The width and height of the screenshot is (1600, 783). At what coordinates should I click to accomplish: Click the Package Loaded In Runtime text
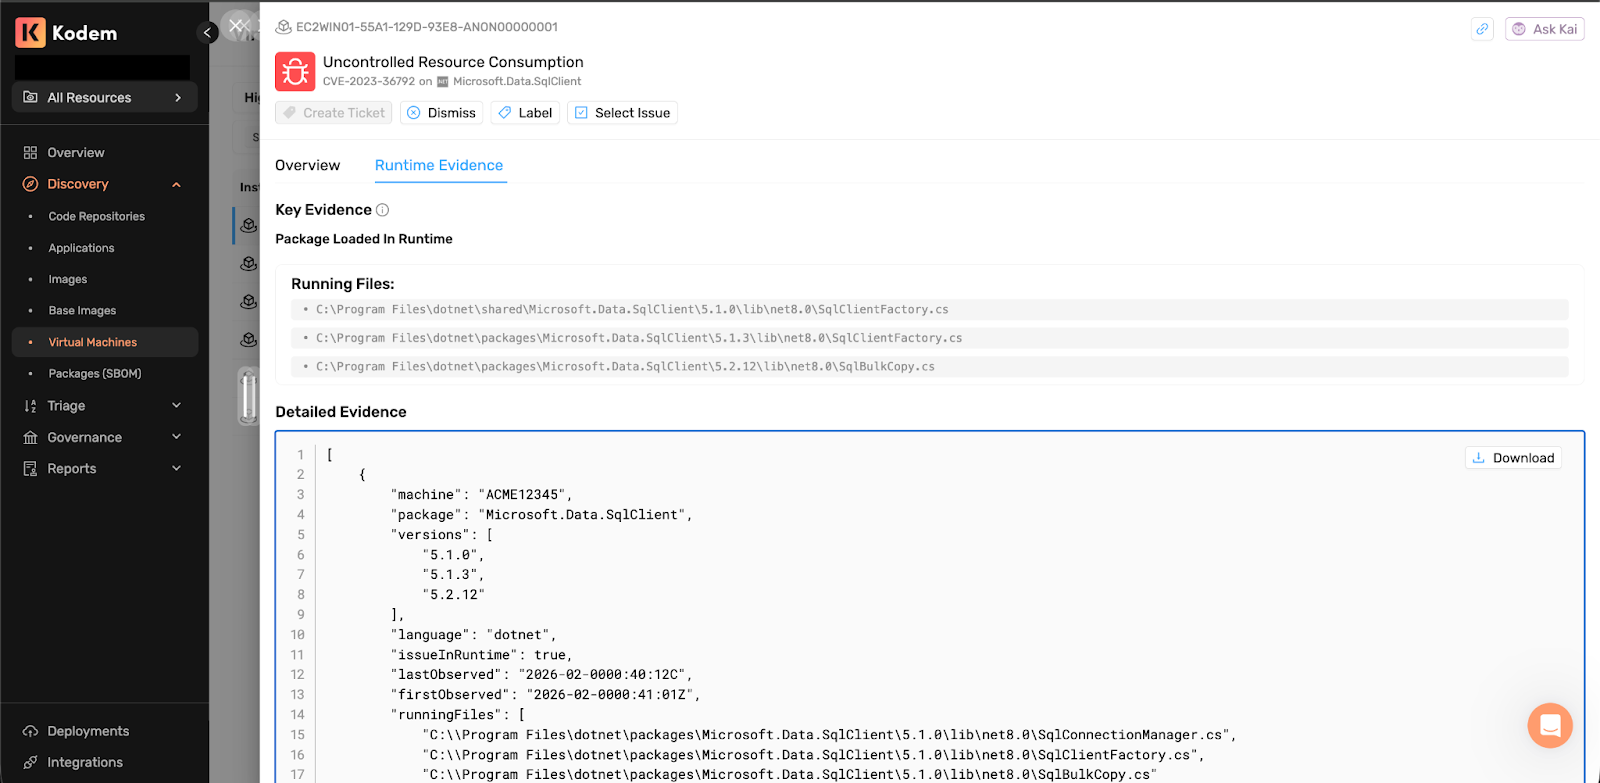pos(364,239)
